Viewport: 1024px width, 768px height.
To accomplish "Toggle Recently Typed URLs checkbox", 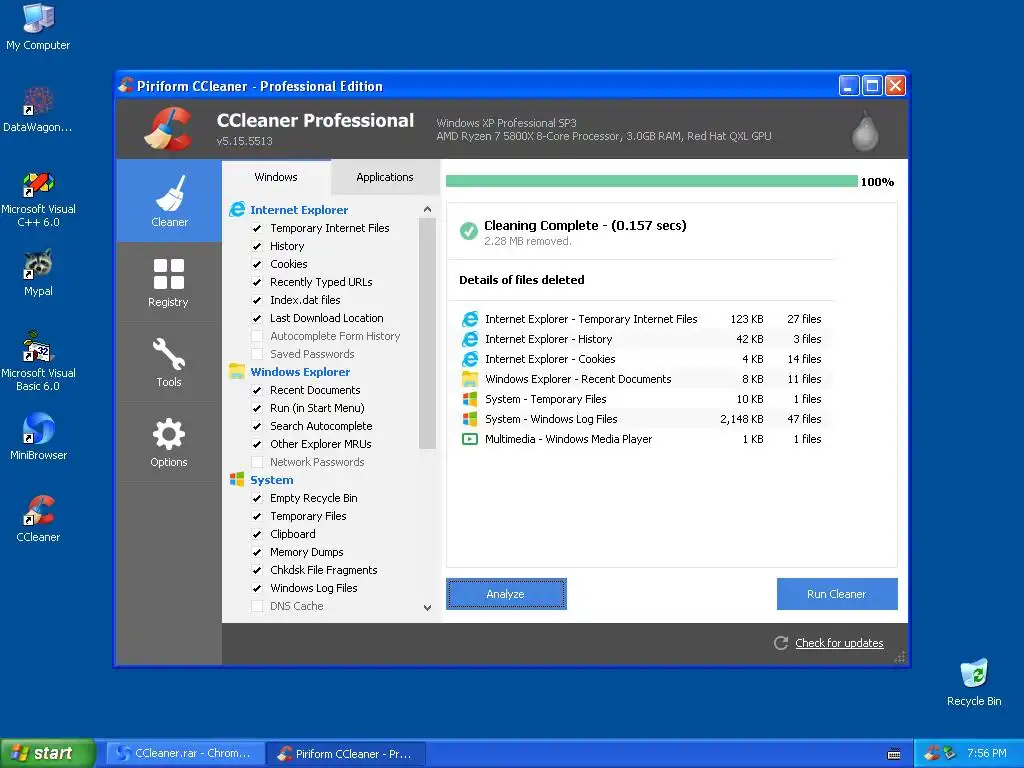I will click(x=257, y=282).
